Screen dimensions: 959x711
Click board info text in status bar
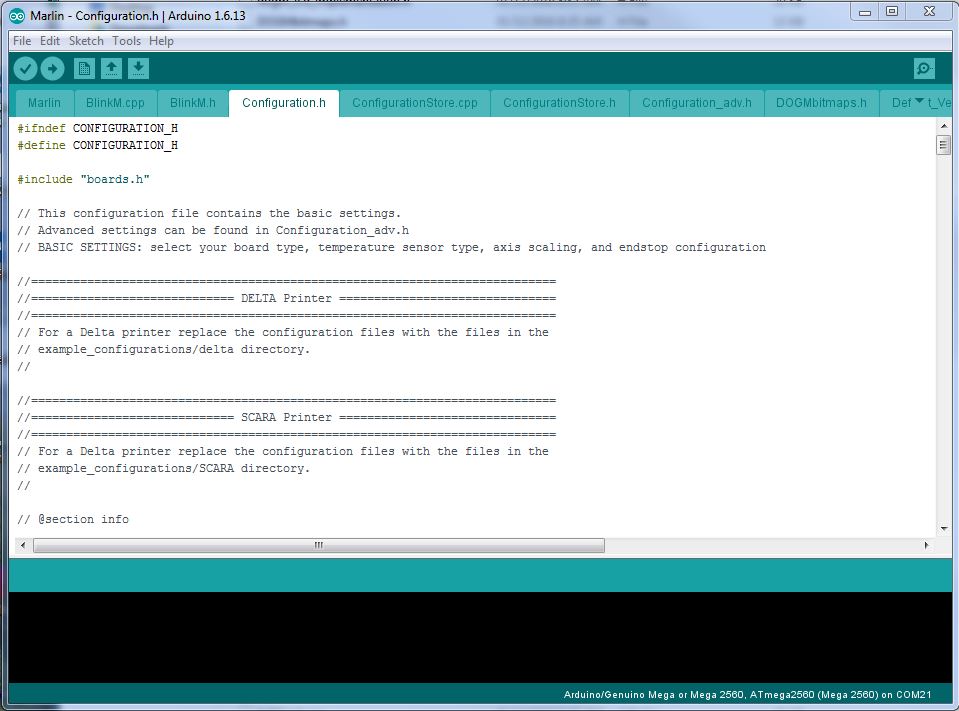point(747,694)
